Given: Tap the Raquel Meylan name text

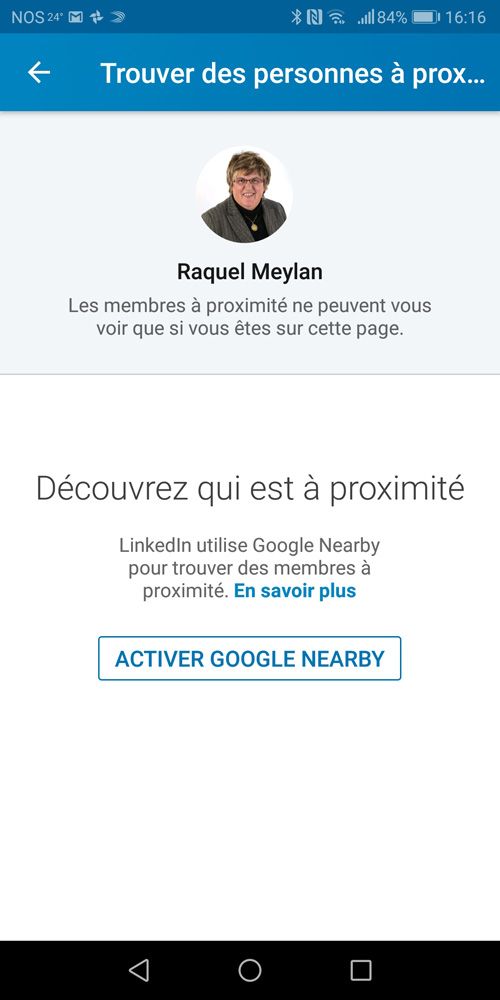Looking at the screenshot, I should point(249,272).
